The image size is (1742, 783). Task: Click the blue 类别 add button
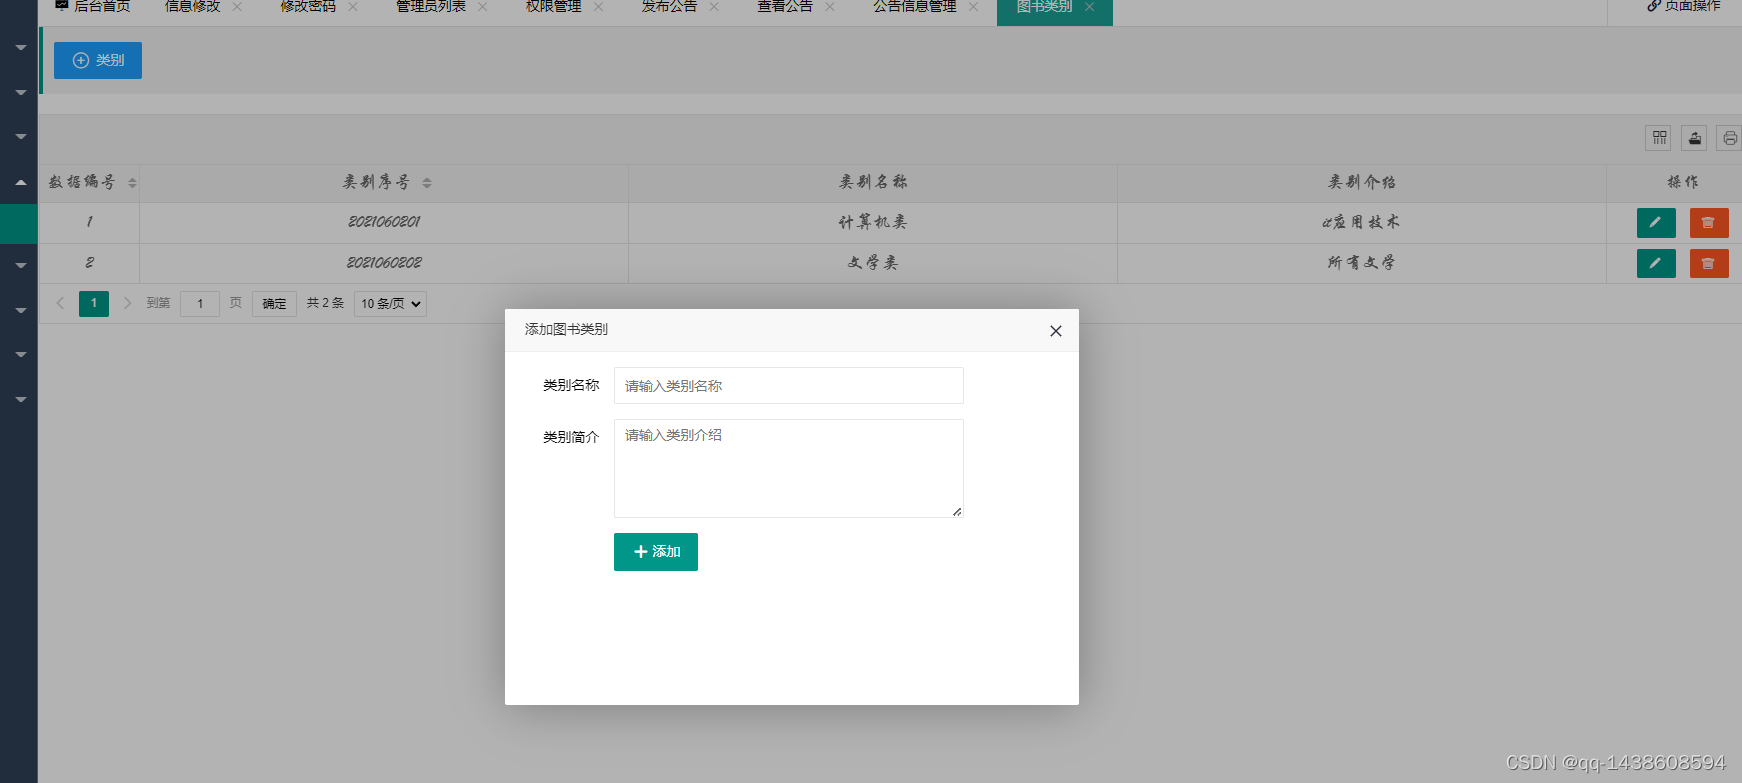point(98,60)
